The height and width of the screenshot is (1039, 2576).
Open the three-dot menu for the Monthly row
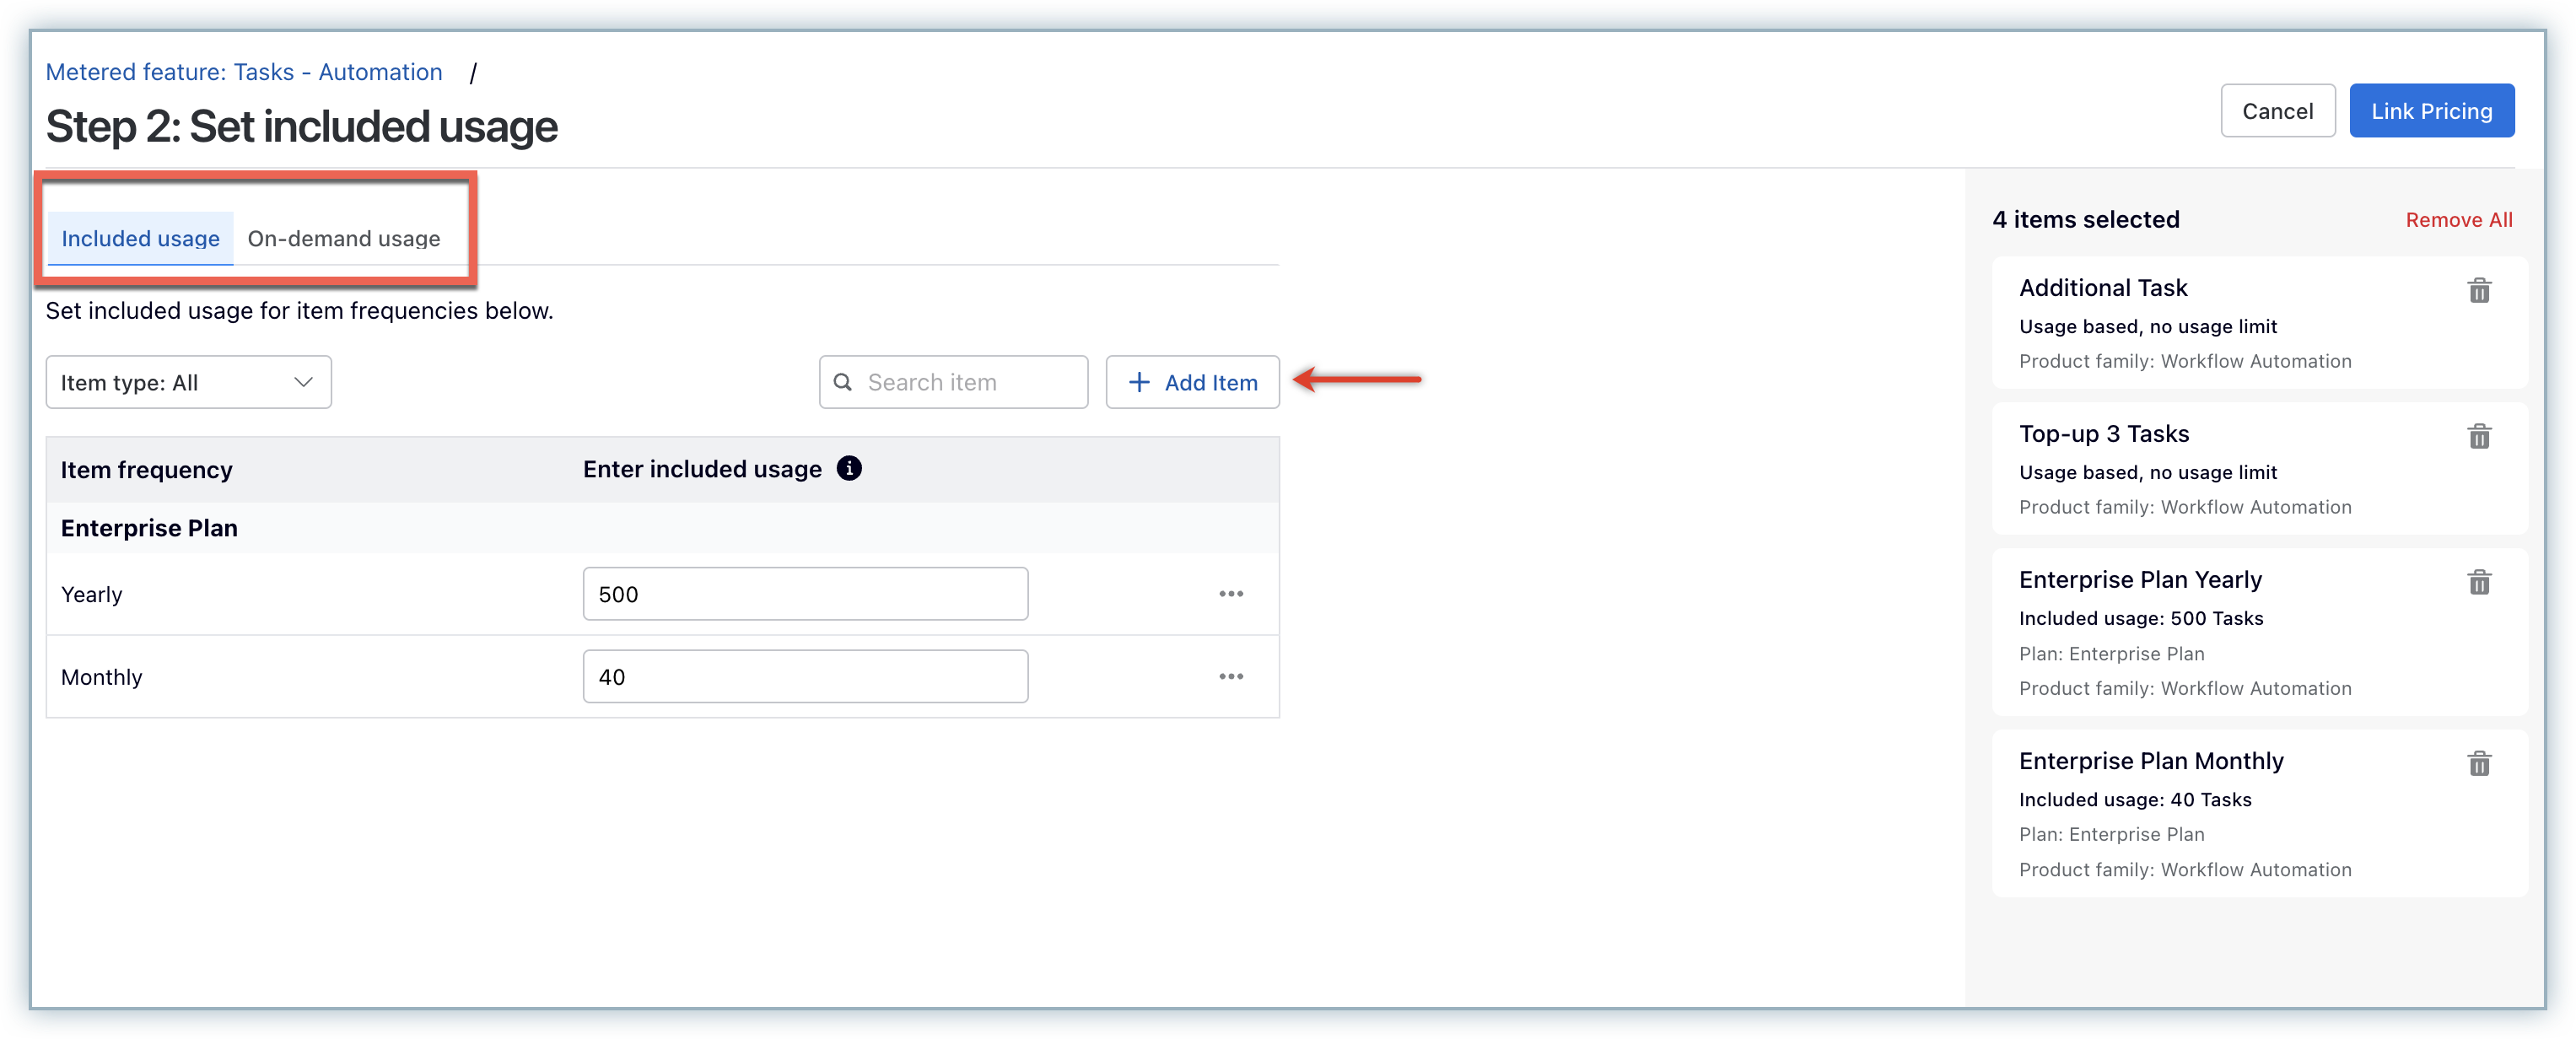[x=1230, y=677]
